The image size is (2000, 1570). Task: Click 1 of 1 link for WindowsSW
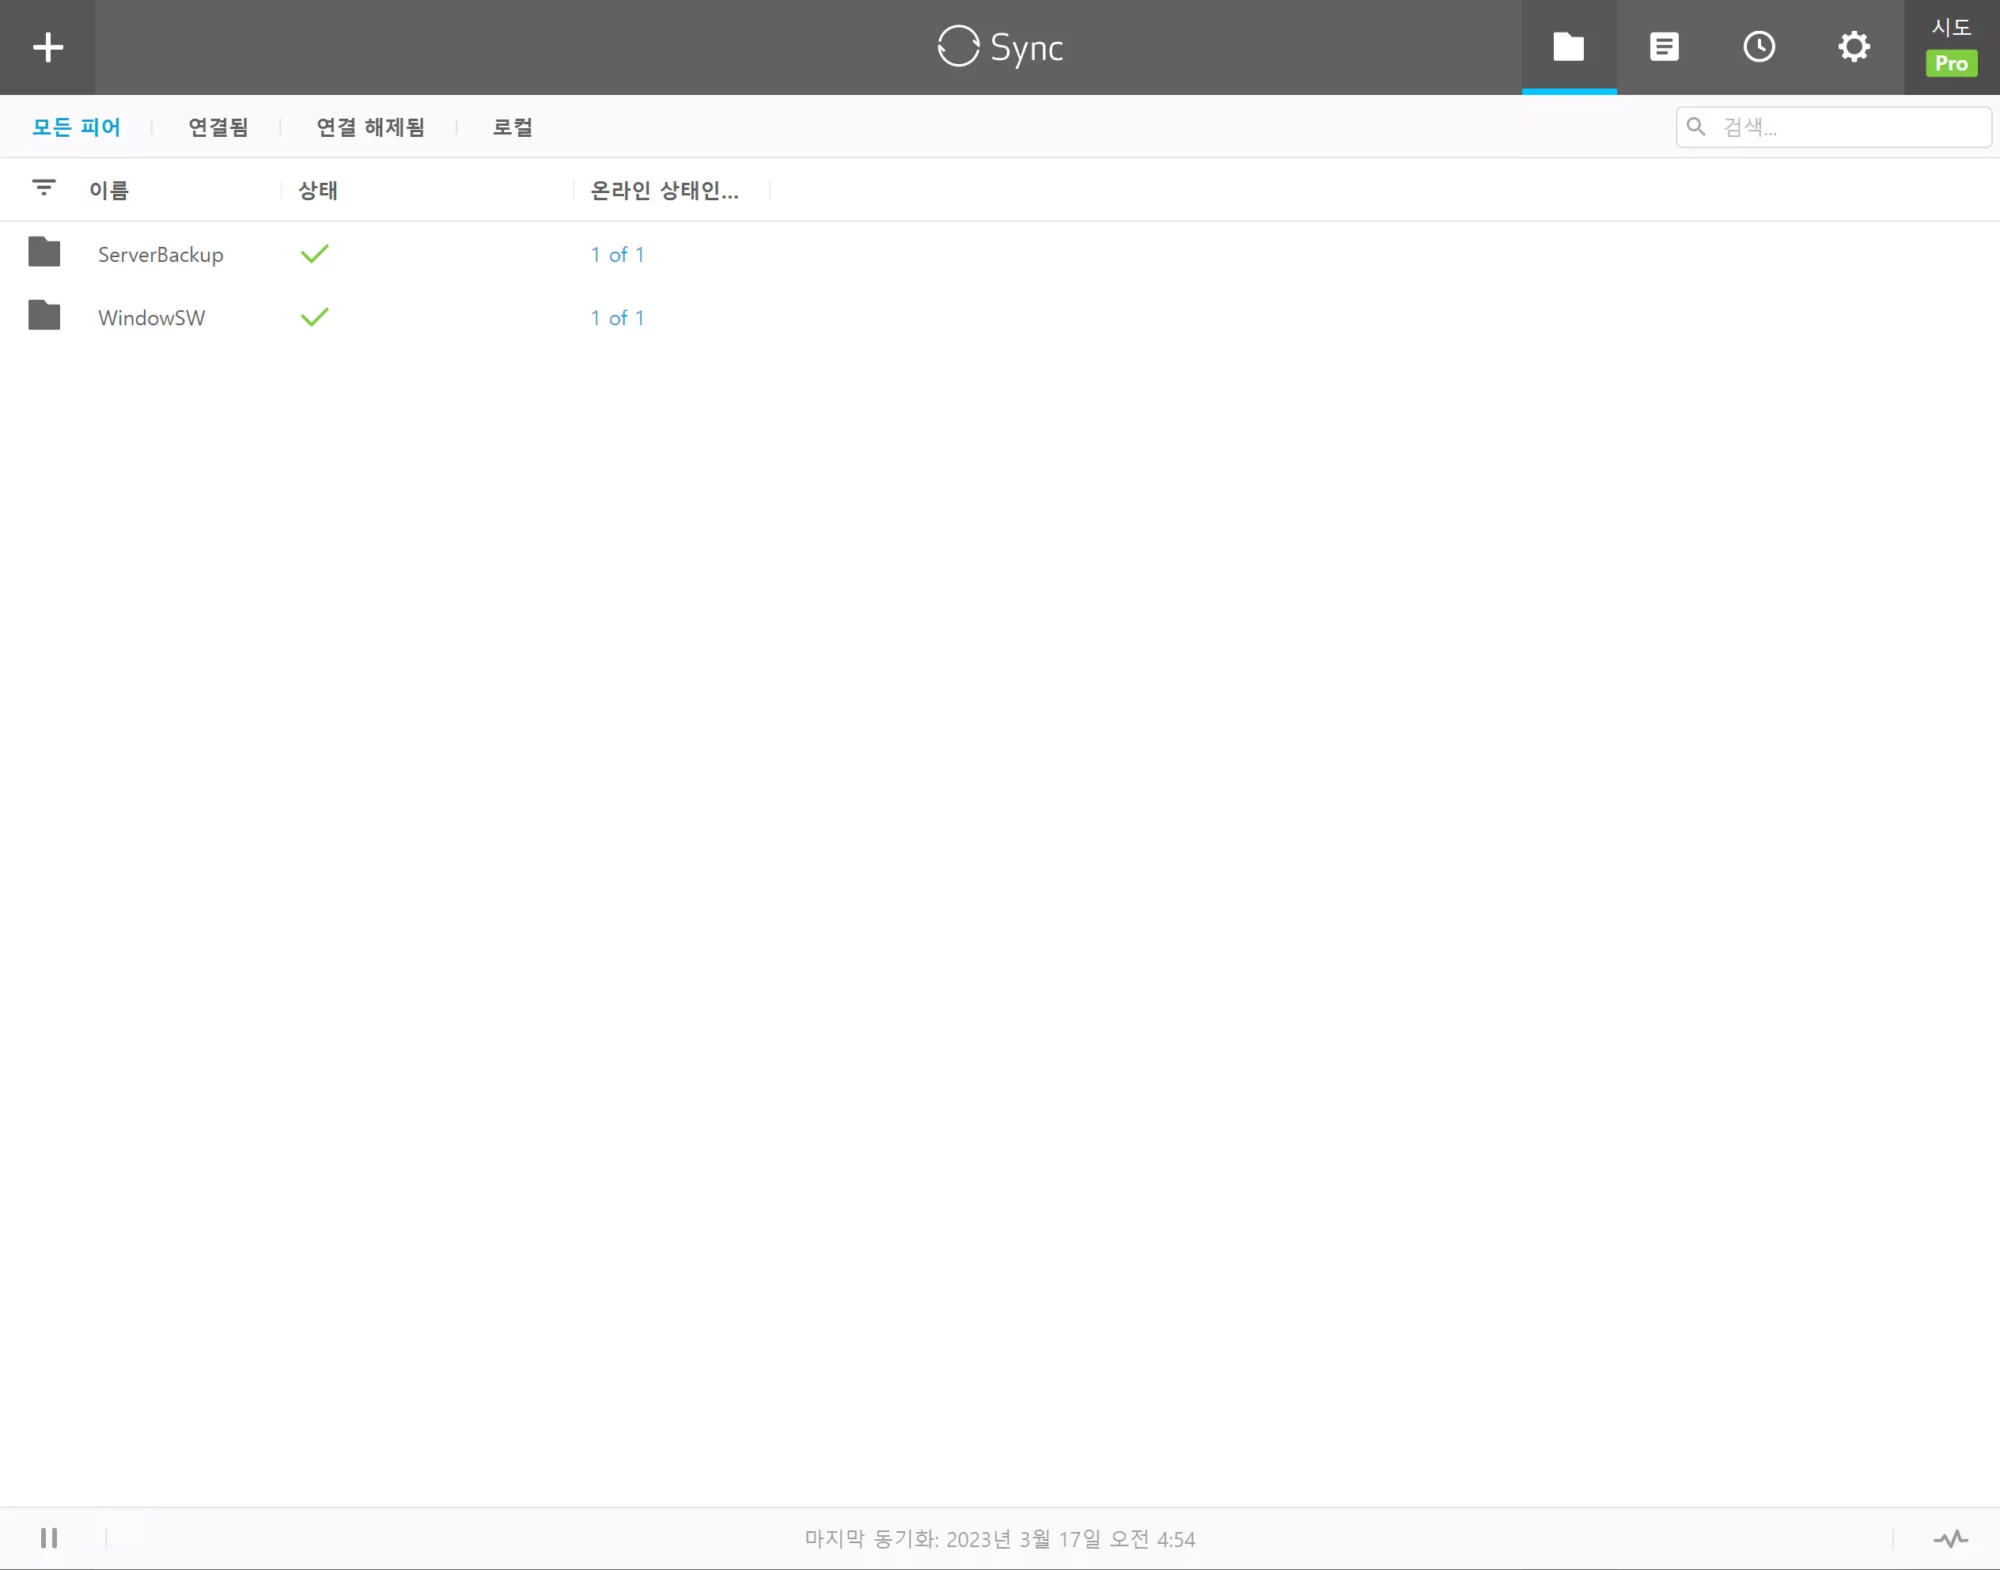(x=617, y=317)
